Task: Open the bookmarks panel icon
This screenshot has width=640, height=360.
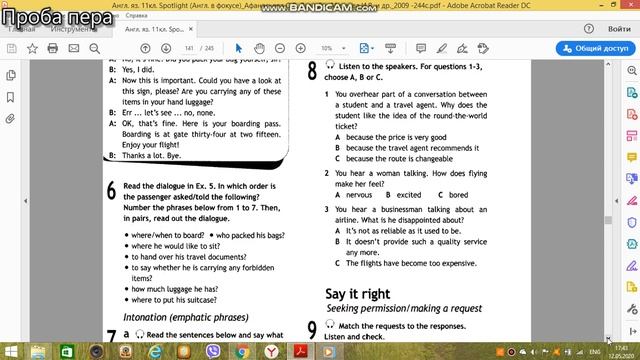Action: 11,97
